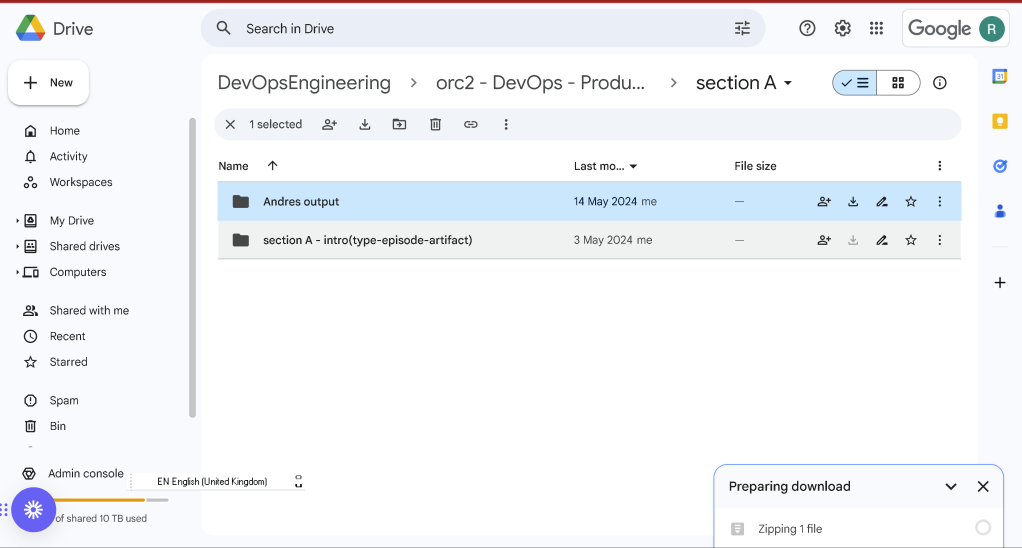Open column options three-dot menu
The width and height of the screenshot is (1022, 548).
coord(939,166)
